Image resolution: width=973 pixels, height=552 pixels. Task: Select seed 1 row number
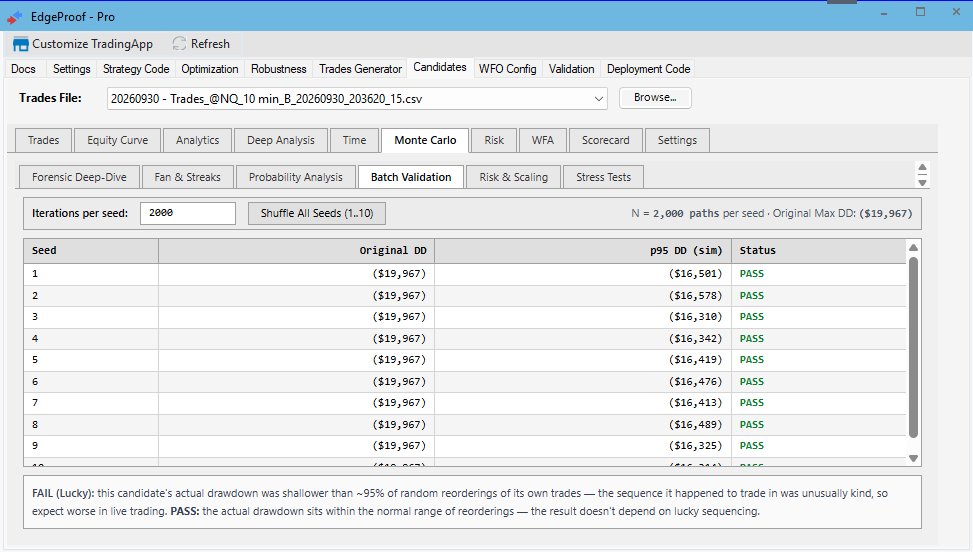click(x=35, y=274)
